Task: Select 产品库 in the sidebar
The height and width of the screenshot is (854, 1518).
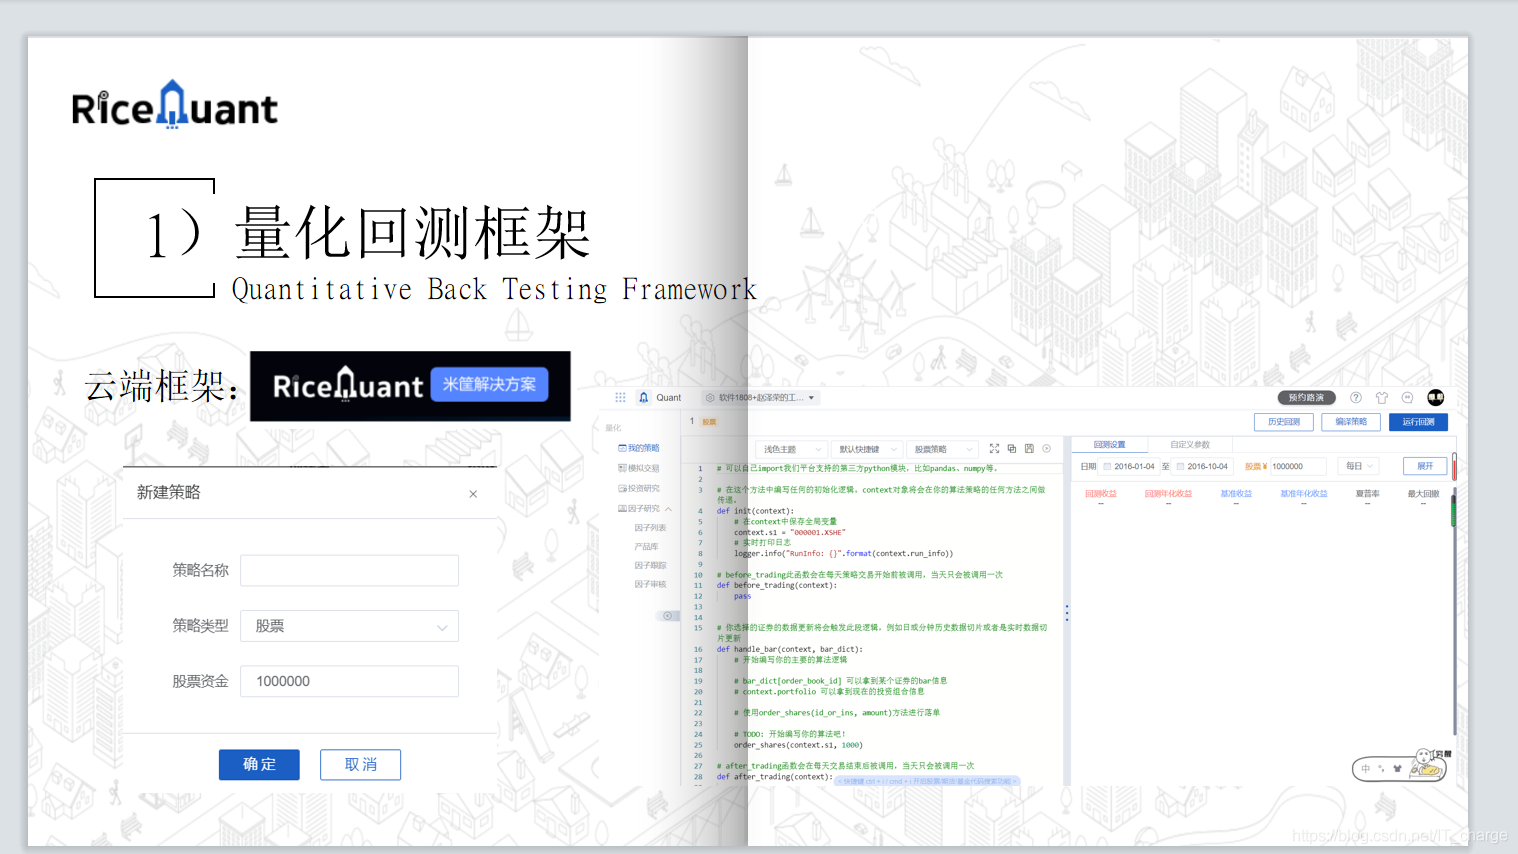Action: (646, 546)
